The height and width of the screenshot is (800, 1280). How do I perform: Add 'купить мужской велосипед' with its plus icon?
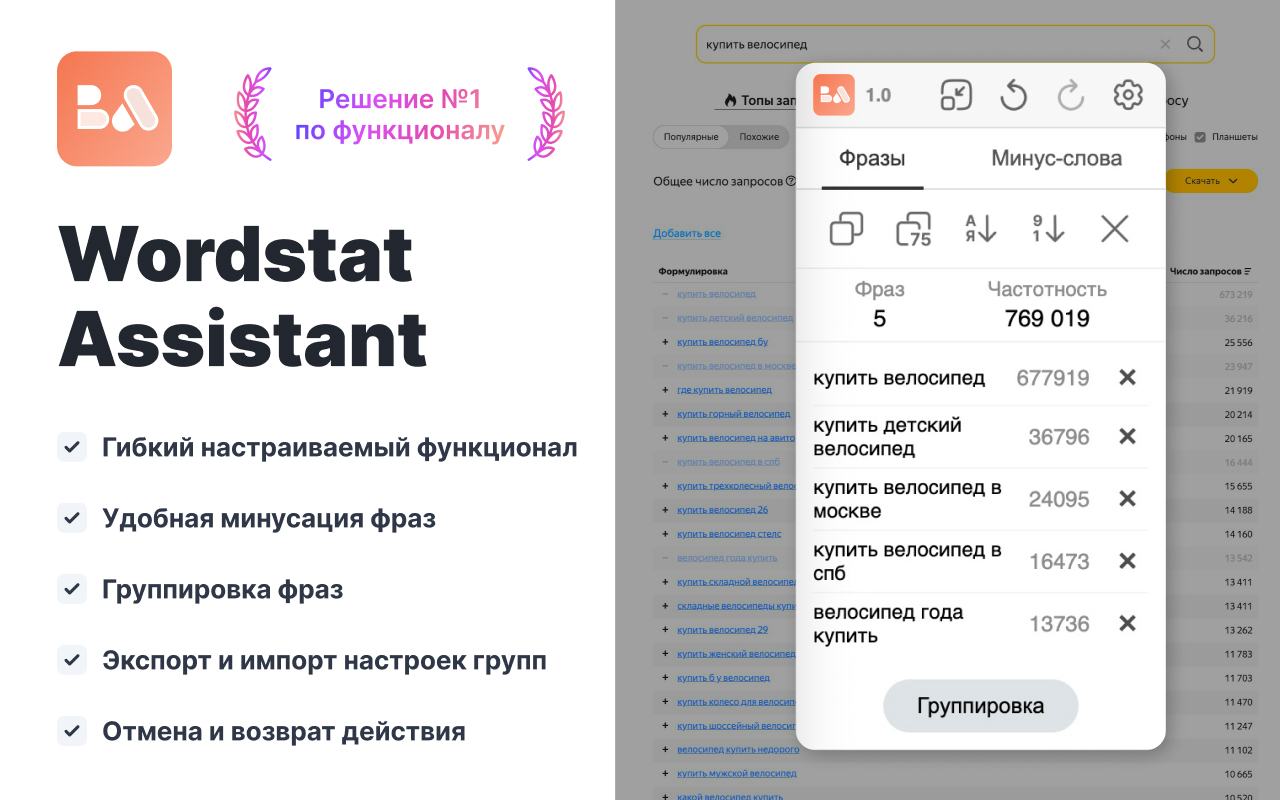665,773
